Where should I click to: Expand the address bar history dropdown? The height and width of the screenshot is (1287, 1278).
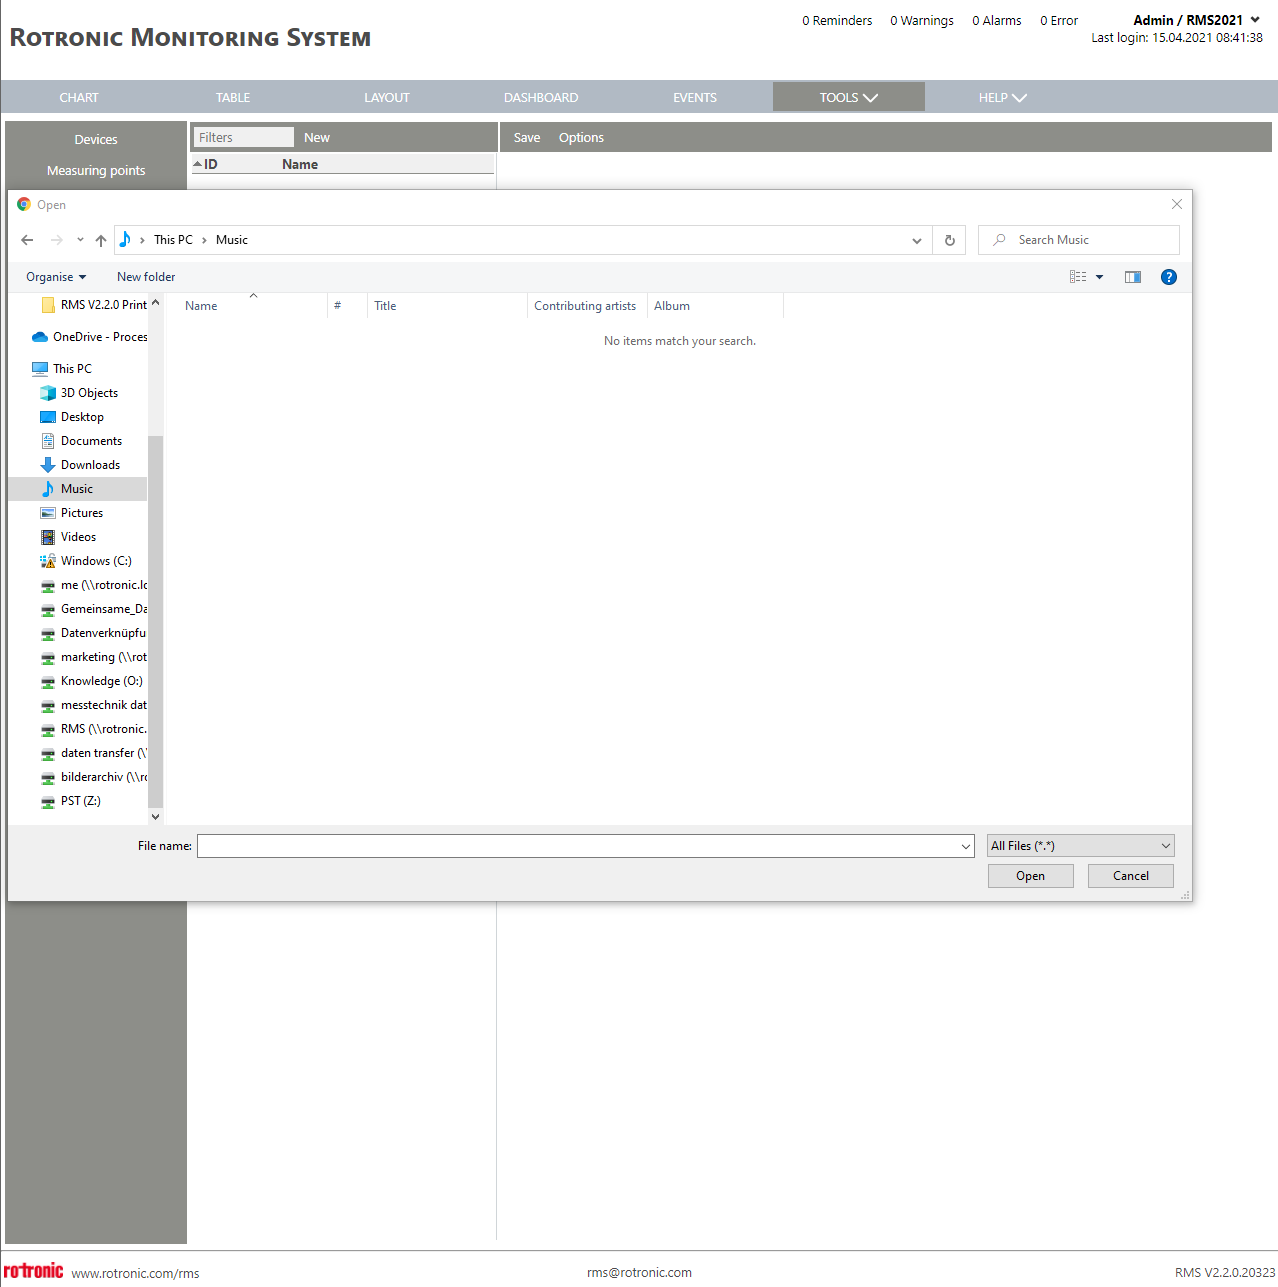click(917, 240)
